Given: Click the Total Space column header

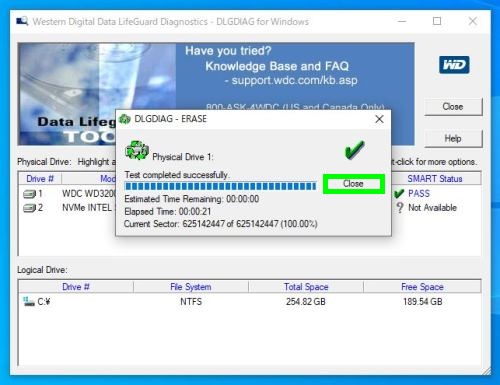Looking at the screenshot, I should pyautogui.click(x=306, y=287).
